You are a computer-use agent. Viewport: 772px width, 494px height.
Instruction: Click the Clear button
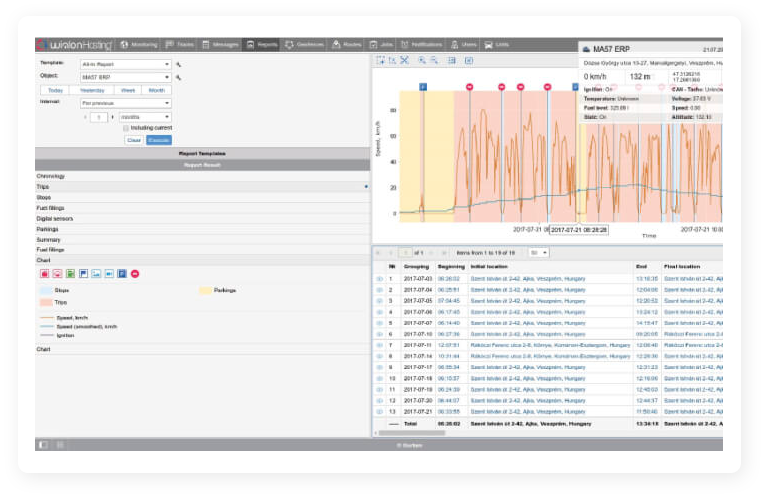tap(134, 140)
